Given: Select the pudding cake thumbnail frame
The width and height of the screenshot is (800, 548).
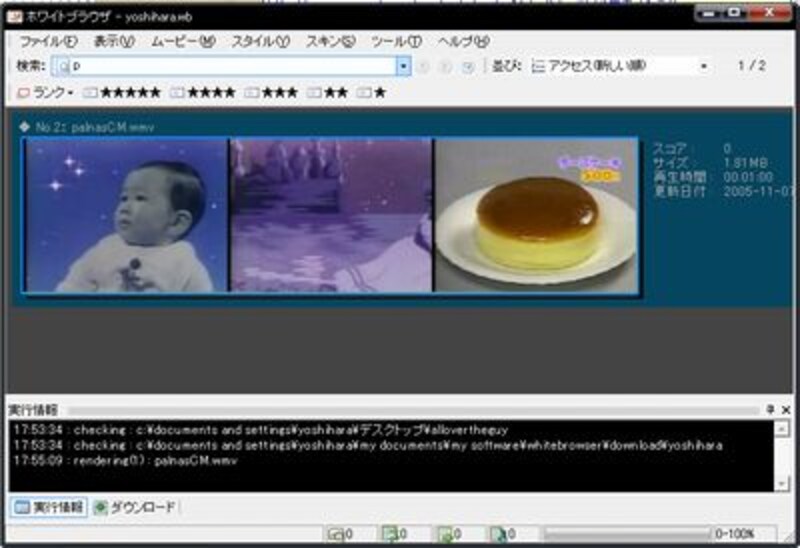Looking at the screenshot, I should (536, 215).
